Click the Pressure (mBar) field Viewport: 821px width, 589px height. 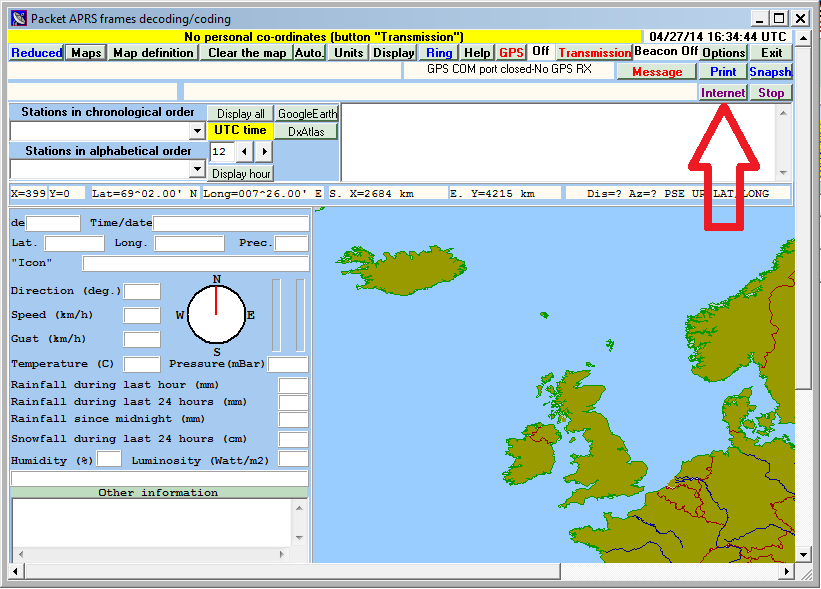[x=288, y=364]
